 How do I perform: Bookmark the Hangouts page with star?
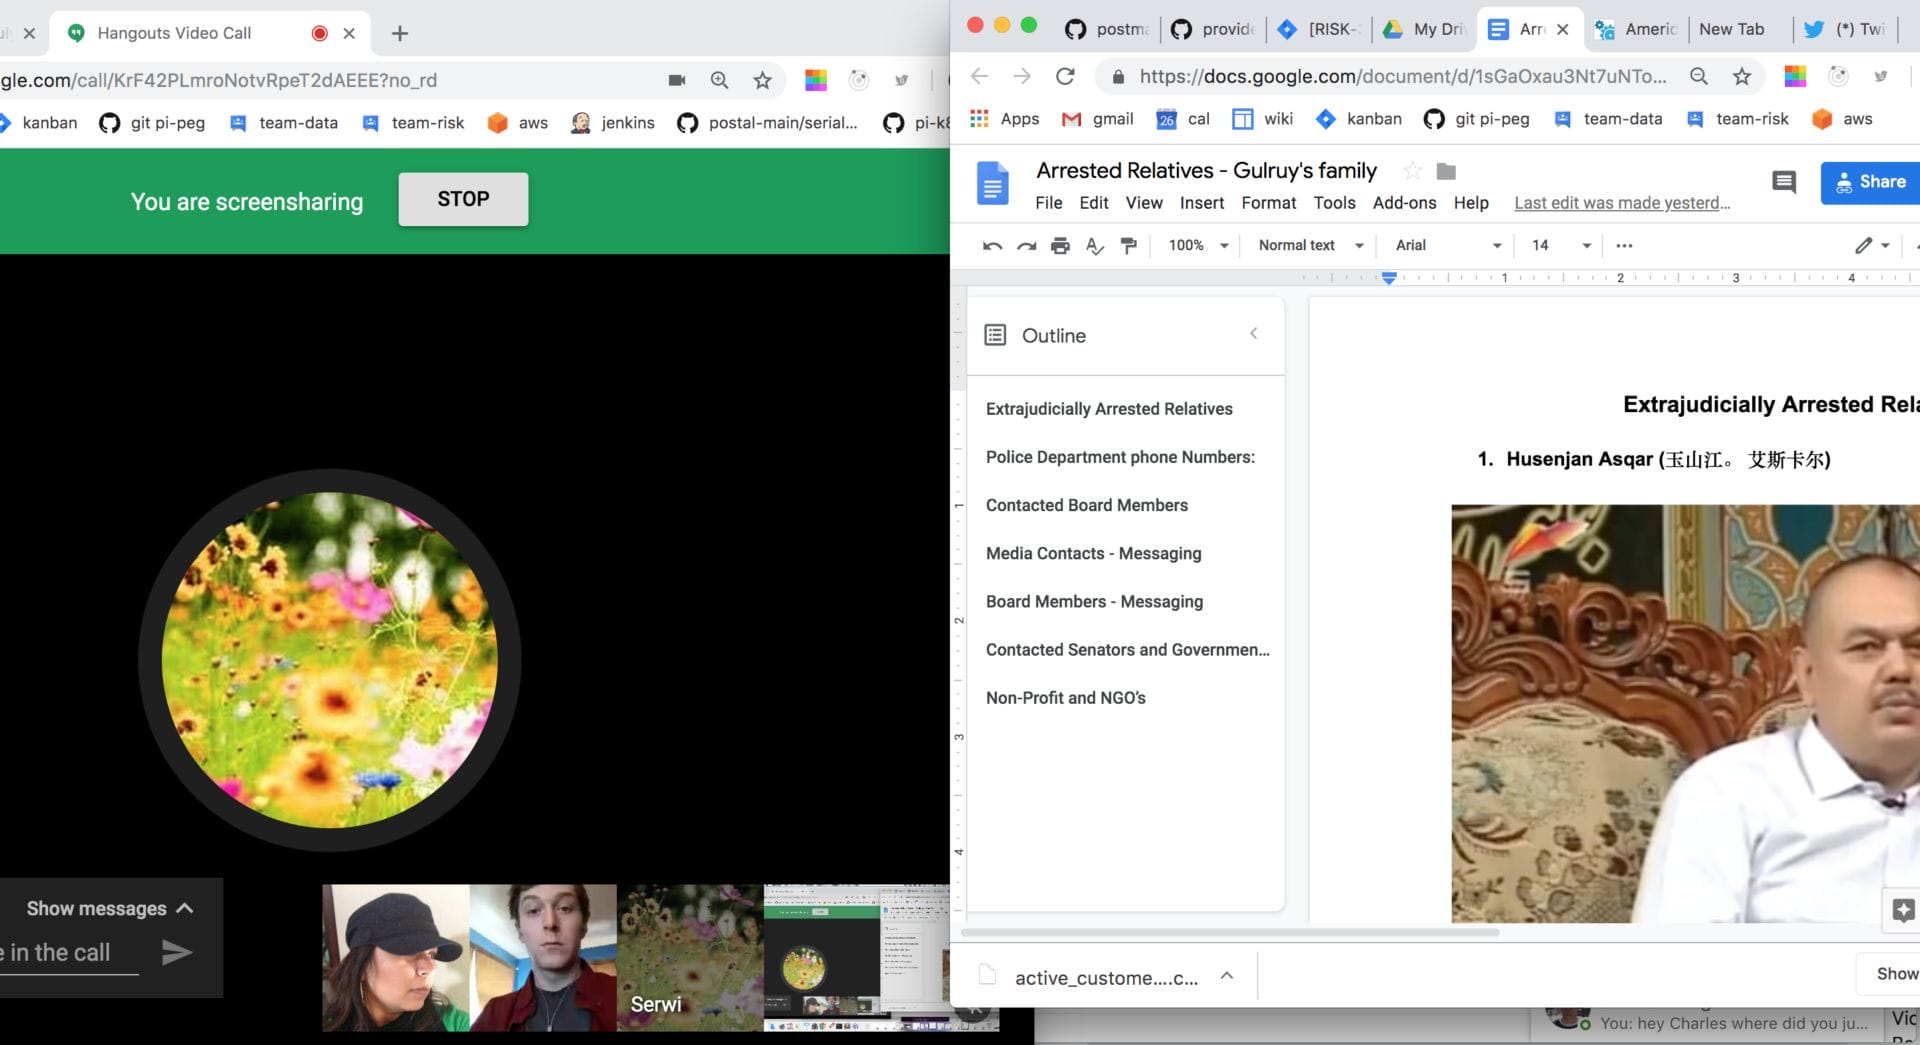tap(762, 81)
